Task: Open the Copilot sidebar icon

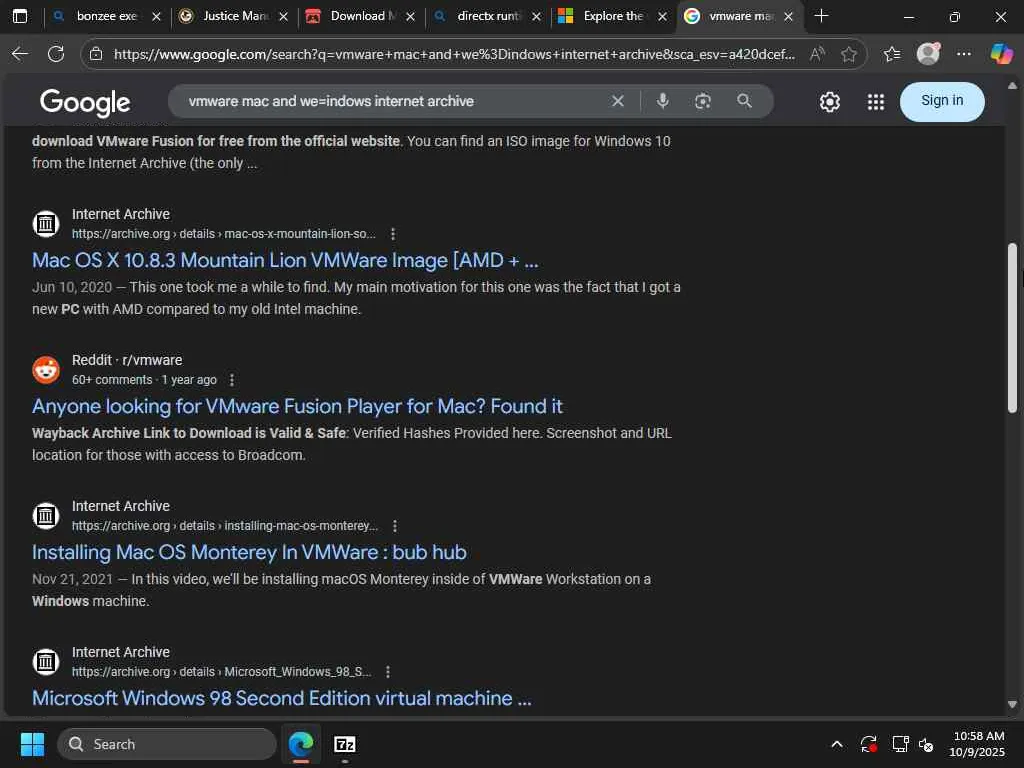Action: coord(1000,54)
